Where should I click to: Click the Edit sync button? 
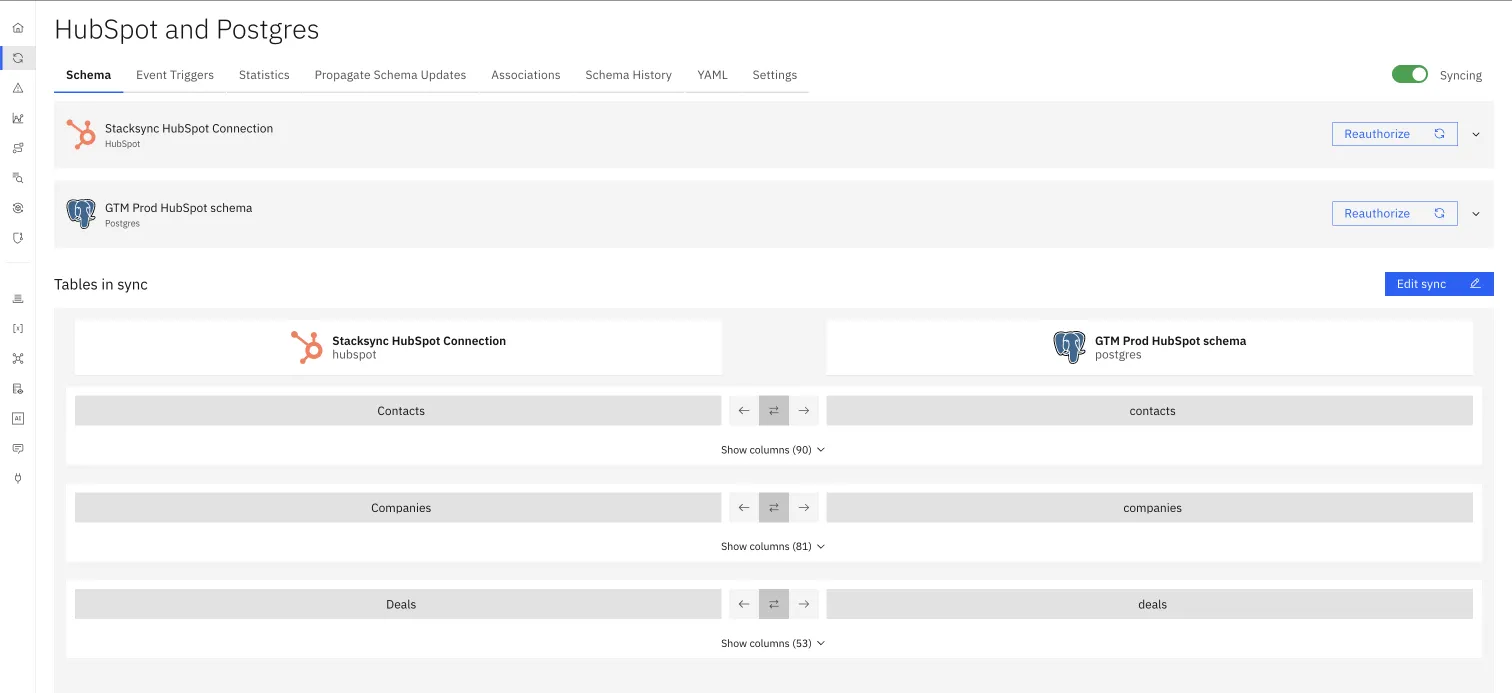pyautogui.click(x=1439, y=284)
